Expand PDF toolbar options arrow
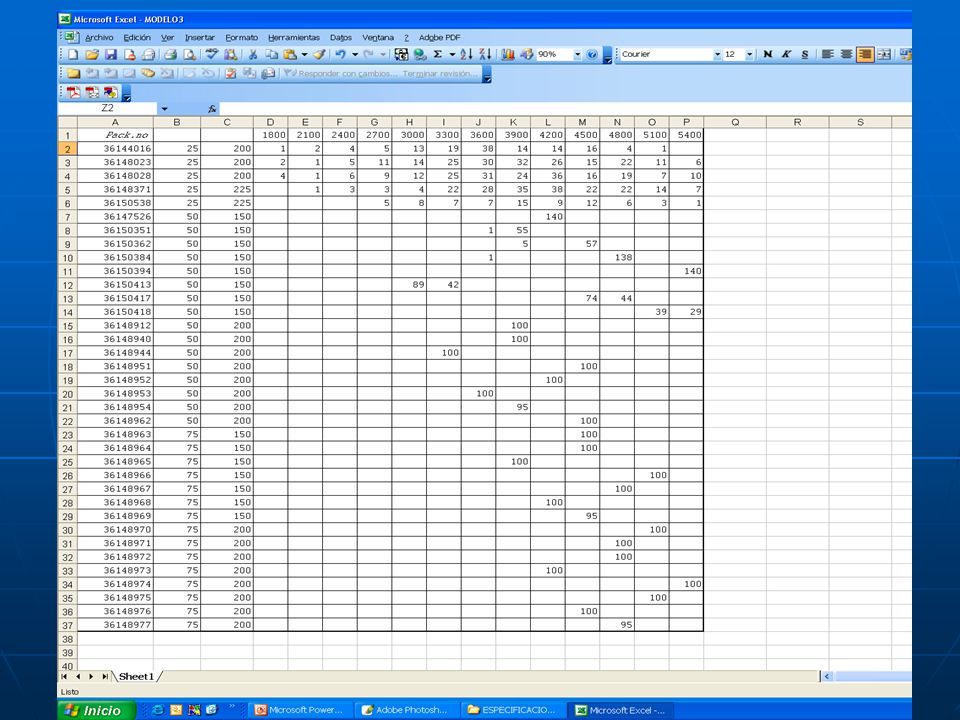960x720 pixels. tap(127, 94)
